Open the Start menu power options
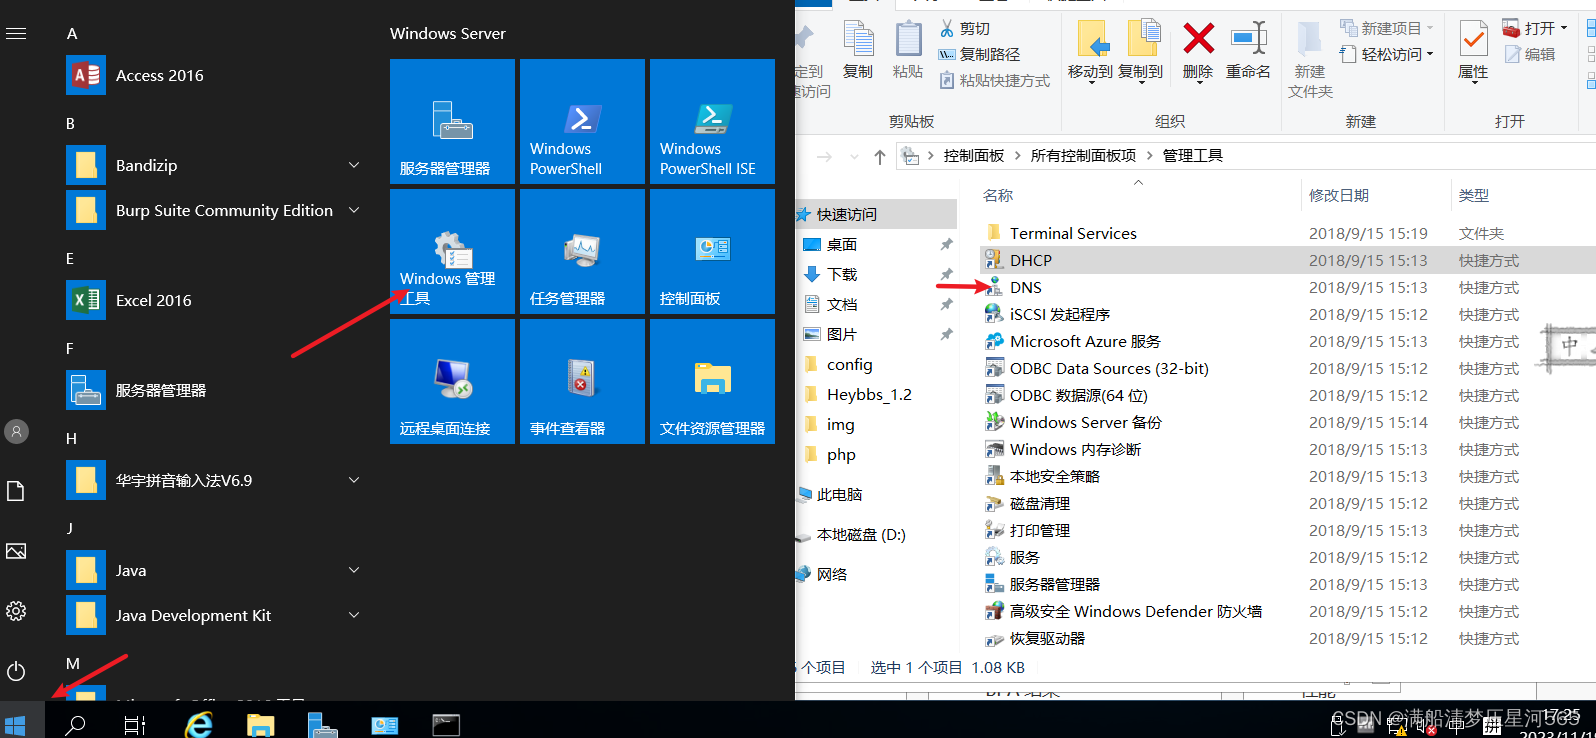This screenshot has height=738, width=1596. point(16,671)
